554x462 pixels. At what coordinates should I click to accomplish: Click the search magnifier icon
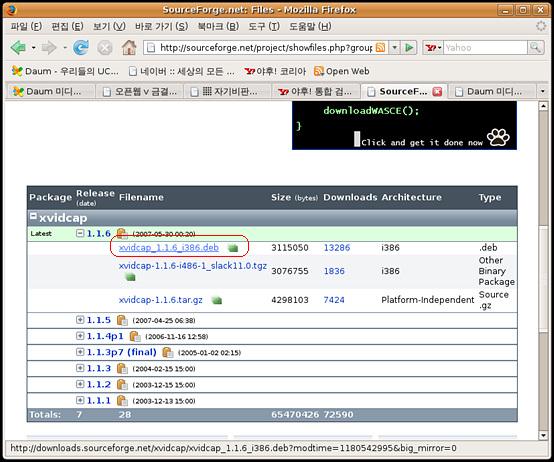pyautogui.click(x=535, y=47)
